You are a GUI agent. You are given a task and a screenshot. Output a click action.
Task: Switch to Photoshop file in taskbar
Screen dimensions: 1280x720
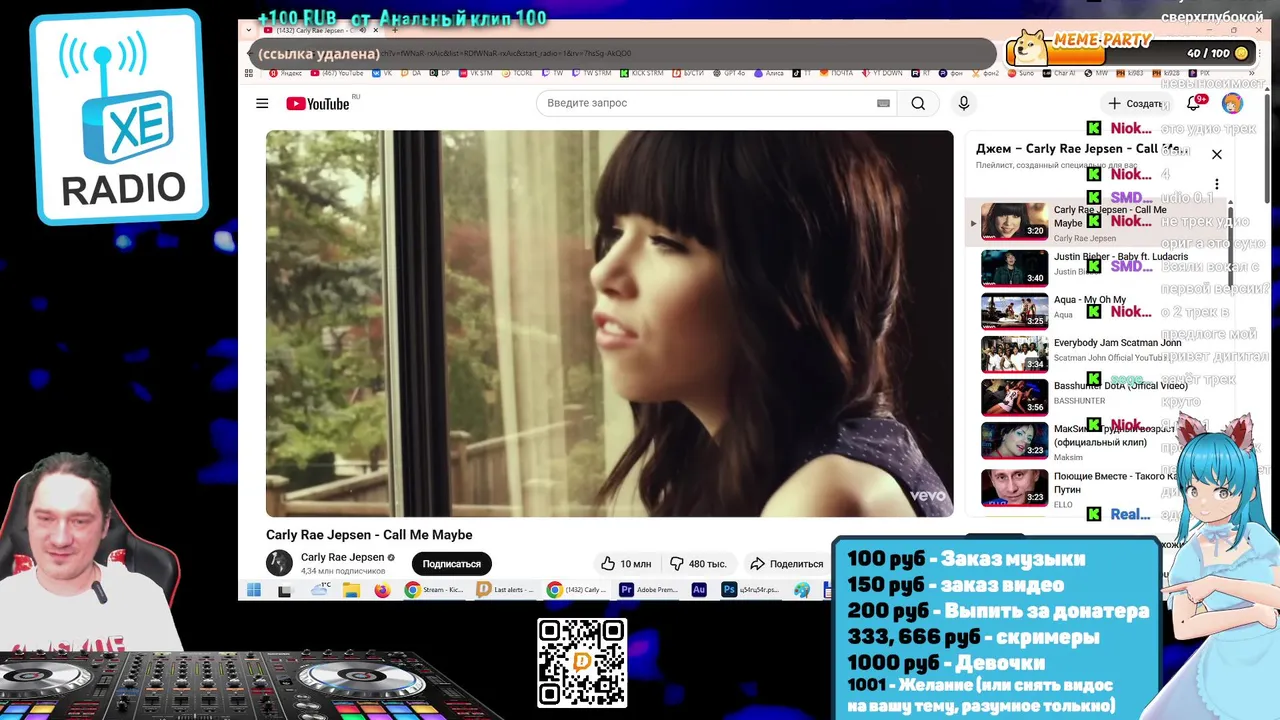[750, 590]
